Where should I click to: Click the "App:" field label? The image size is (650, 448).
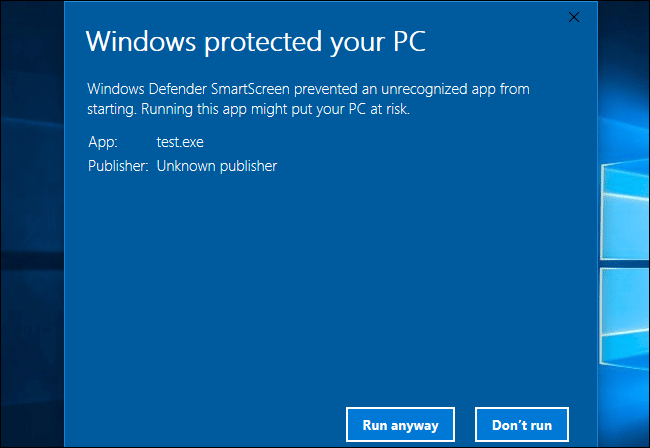click(x=103, y=142)
